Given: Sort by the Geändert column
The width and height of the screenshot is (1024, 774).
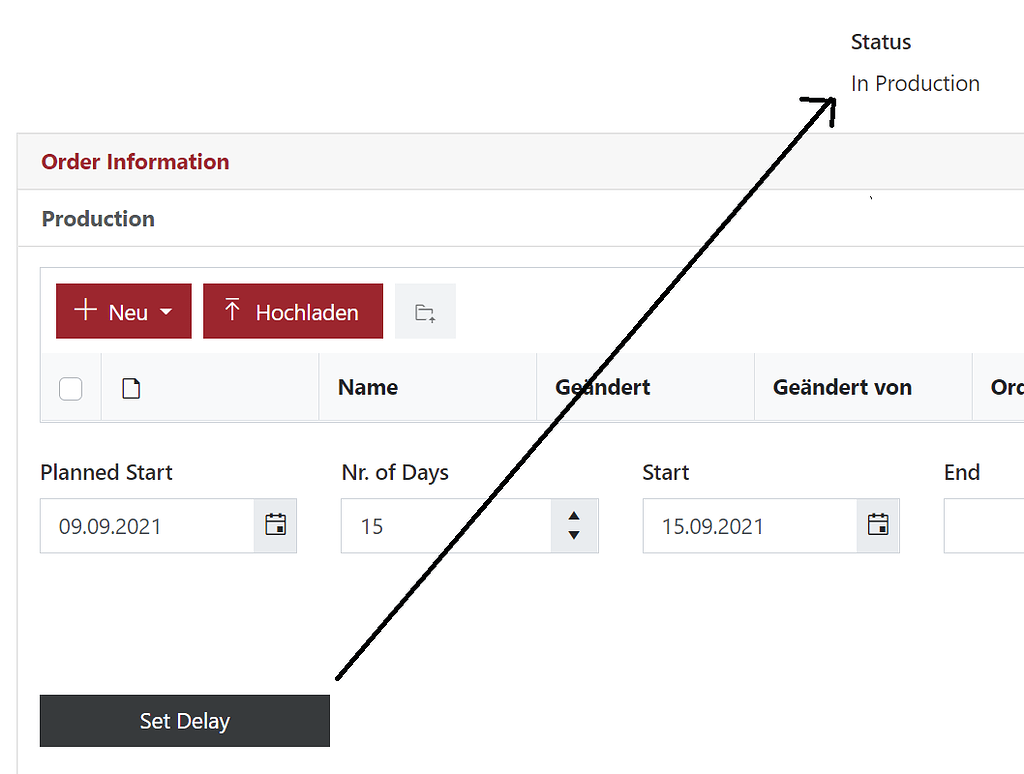Looking at the screenshot, I should pos(603,388).
